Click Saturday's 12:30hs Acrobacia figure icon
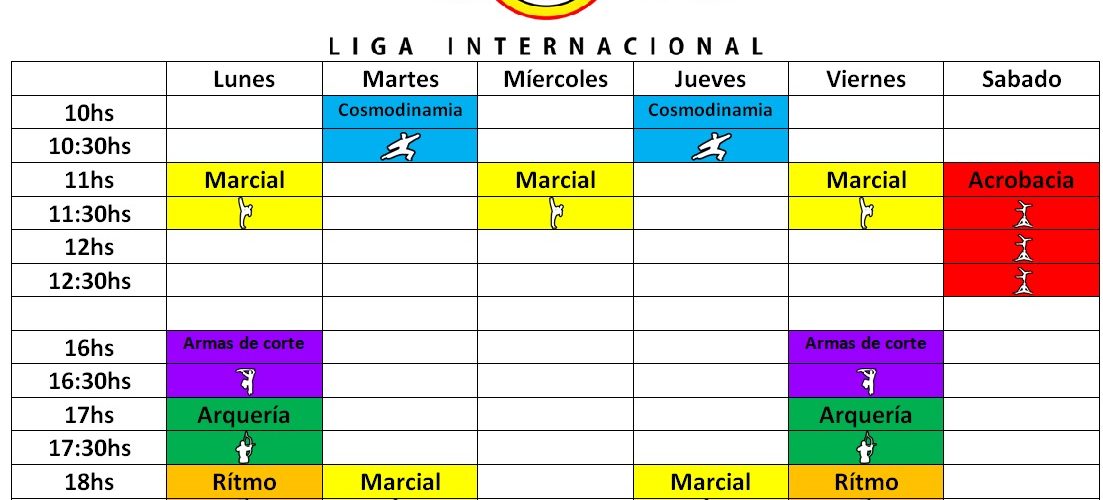Image resolution: width=1103 pixels, height=500 pixels. (1021, 281)
